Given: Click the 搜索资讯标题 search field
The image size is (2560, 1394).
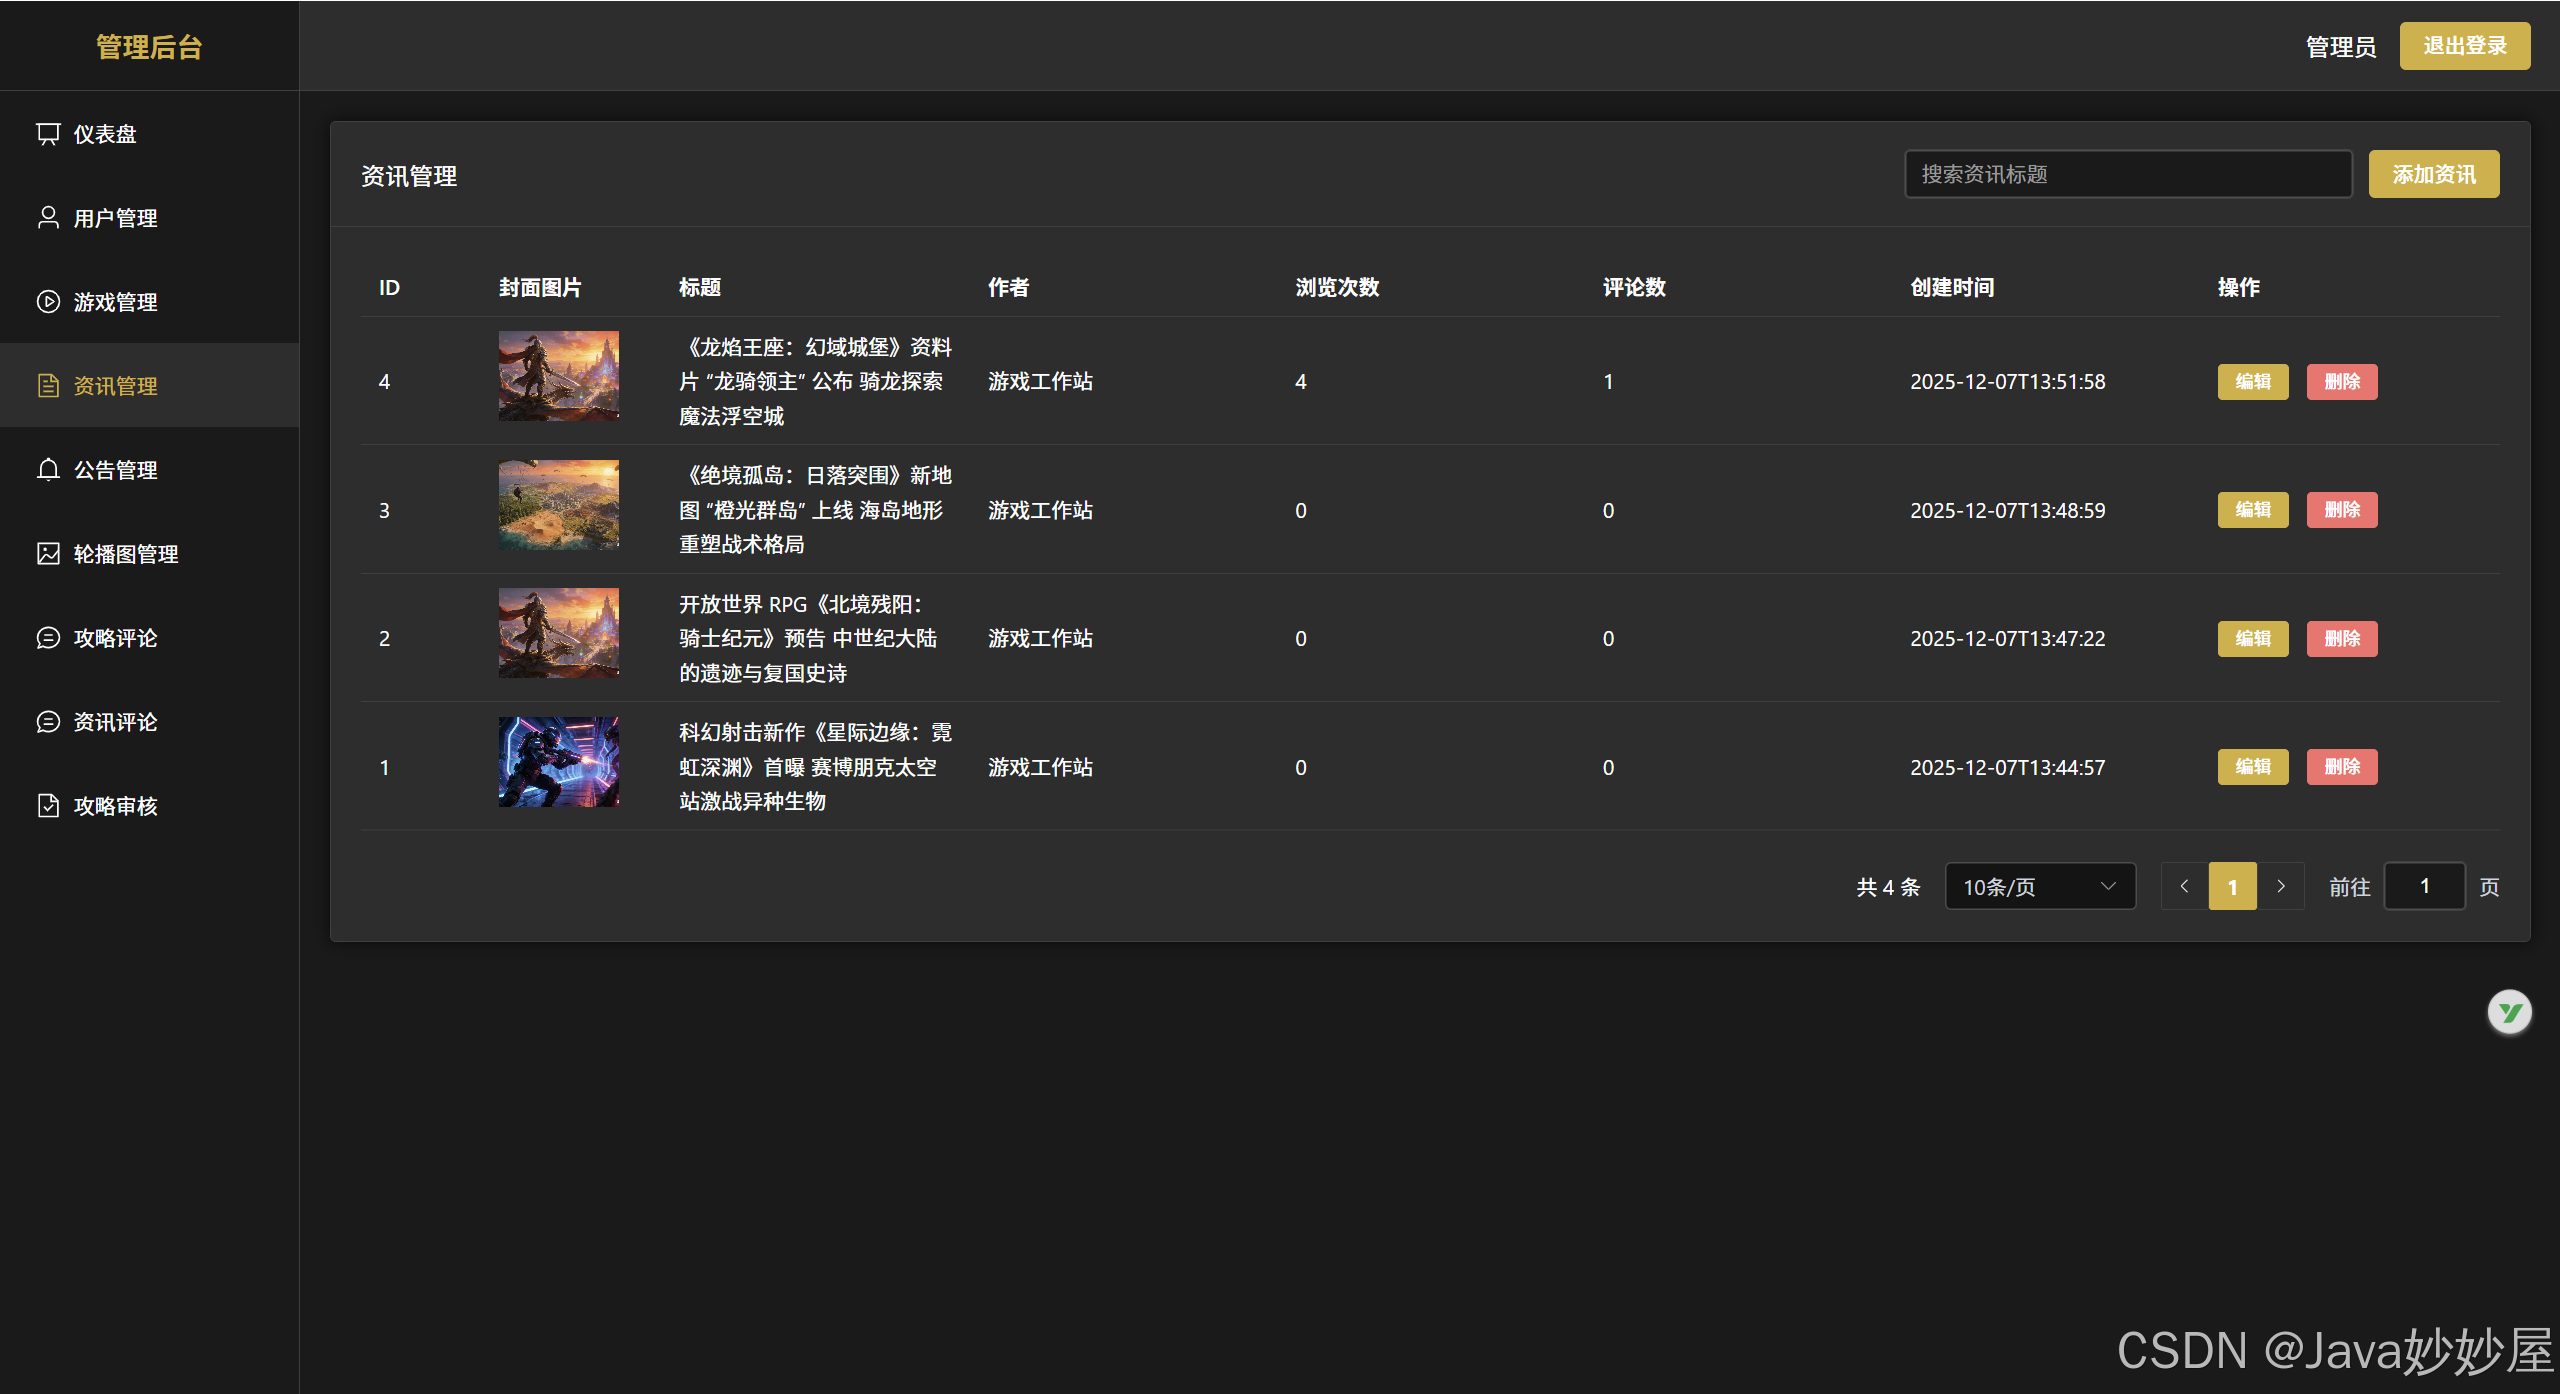Looking at the screenshot, I should coord(2127,175).
